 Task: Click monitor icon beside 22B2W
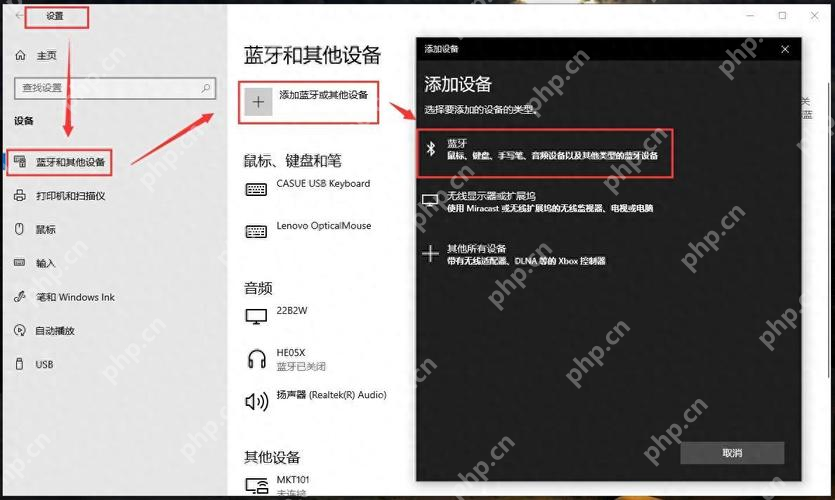click(256, 316)
